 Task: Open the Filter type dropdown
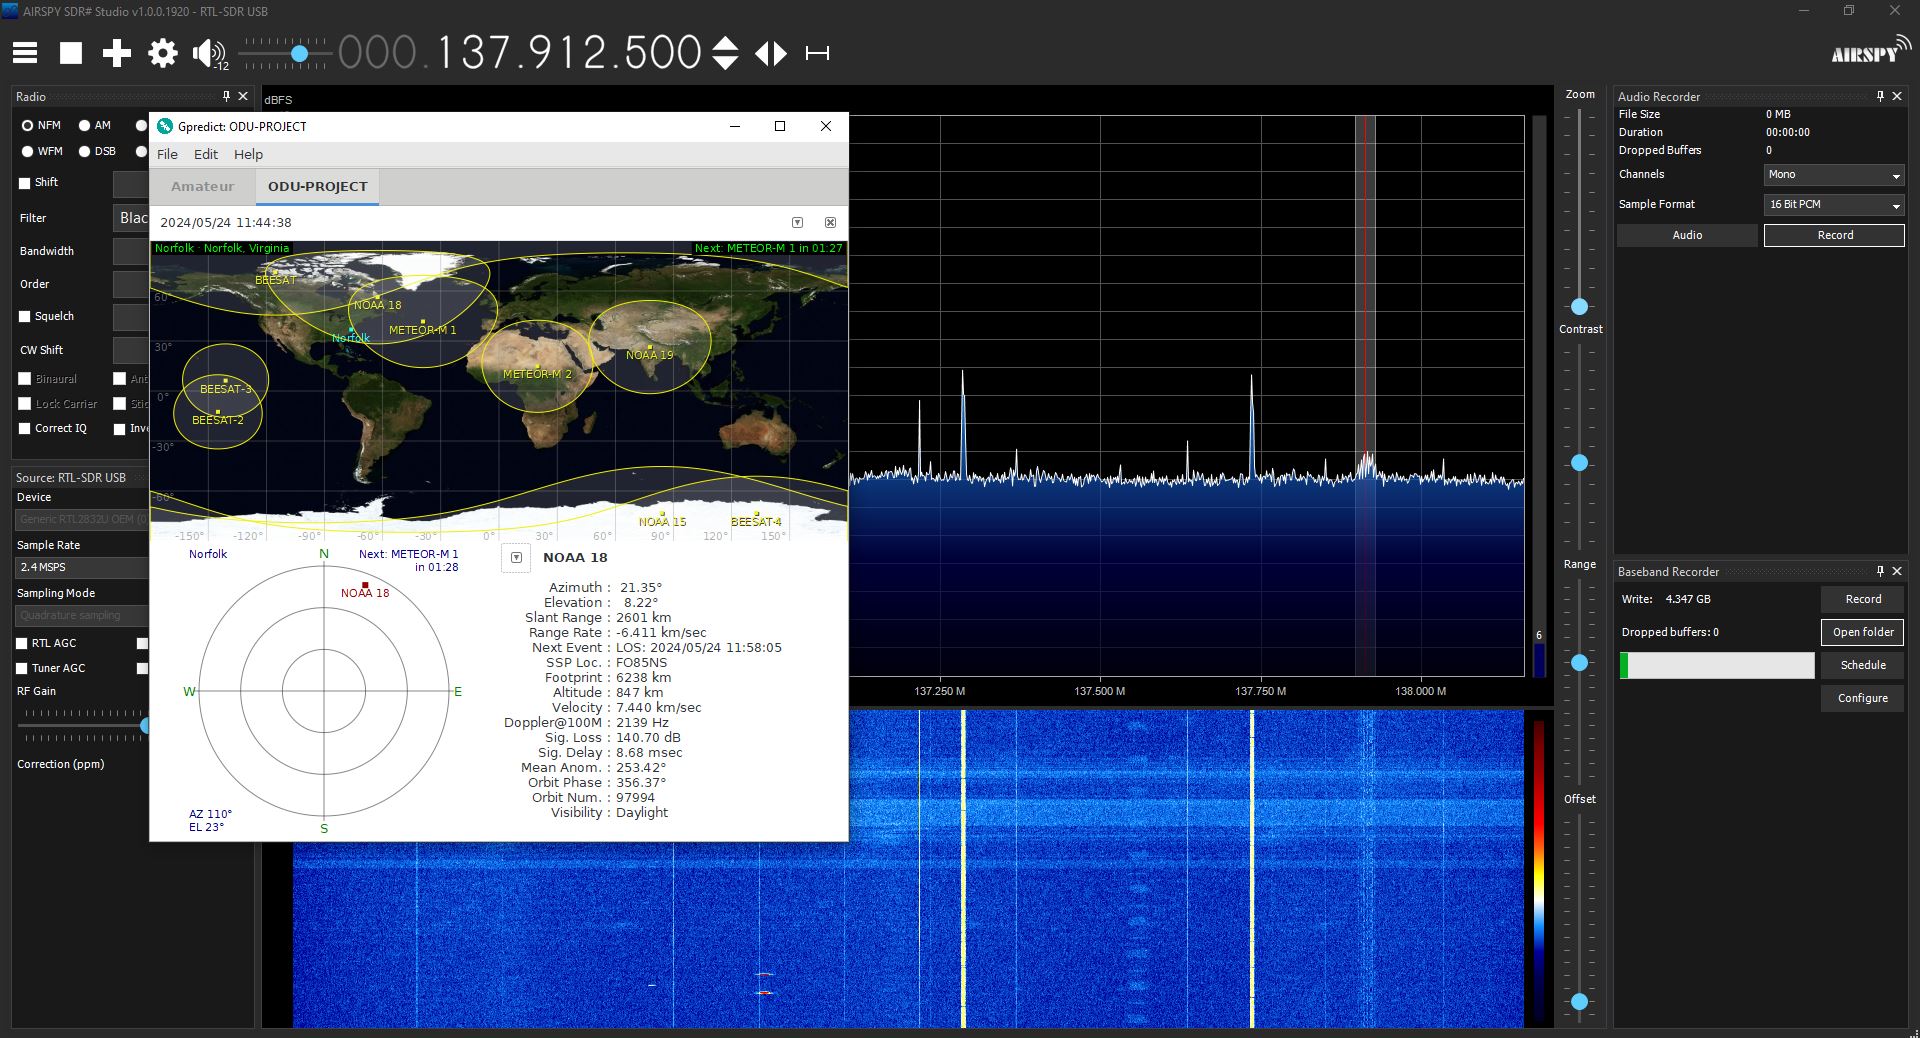pos(131,218)
